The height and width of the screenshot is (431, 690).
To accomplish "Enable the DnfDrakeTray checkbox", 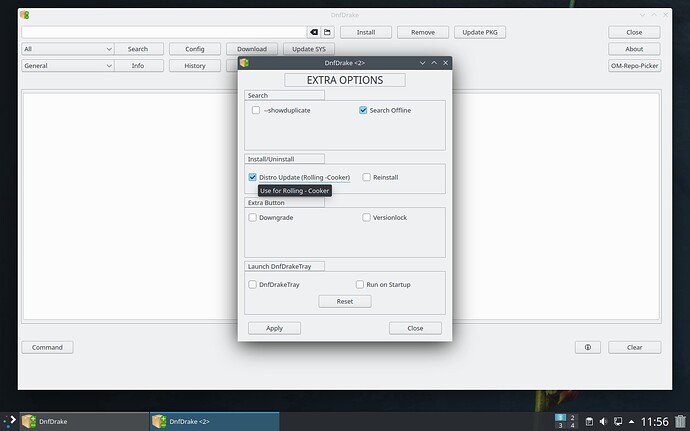I will tap(252, 284).
